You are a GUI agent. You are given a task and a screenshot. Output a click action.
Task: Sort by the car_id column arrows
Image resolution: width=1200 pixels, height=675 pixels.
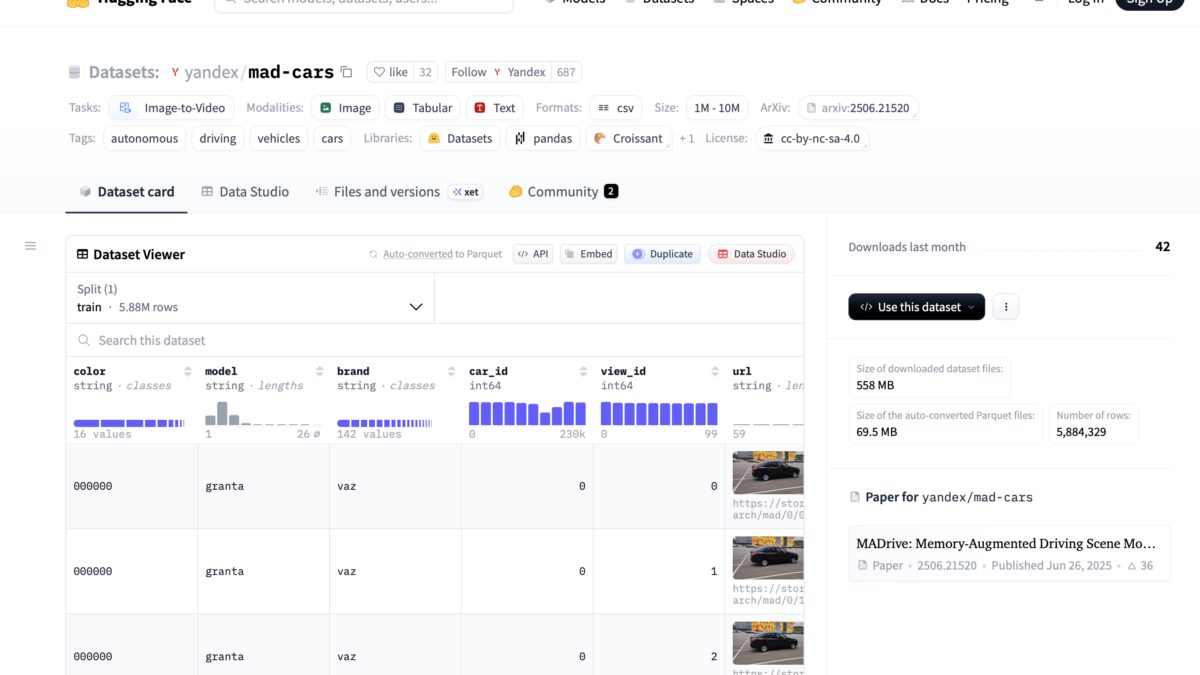(x=583, y=372)
